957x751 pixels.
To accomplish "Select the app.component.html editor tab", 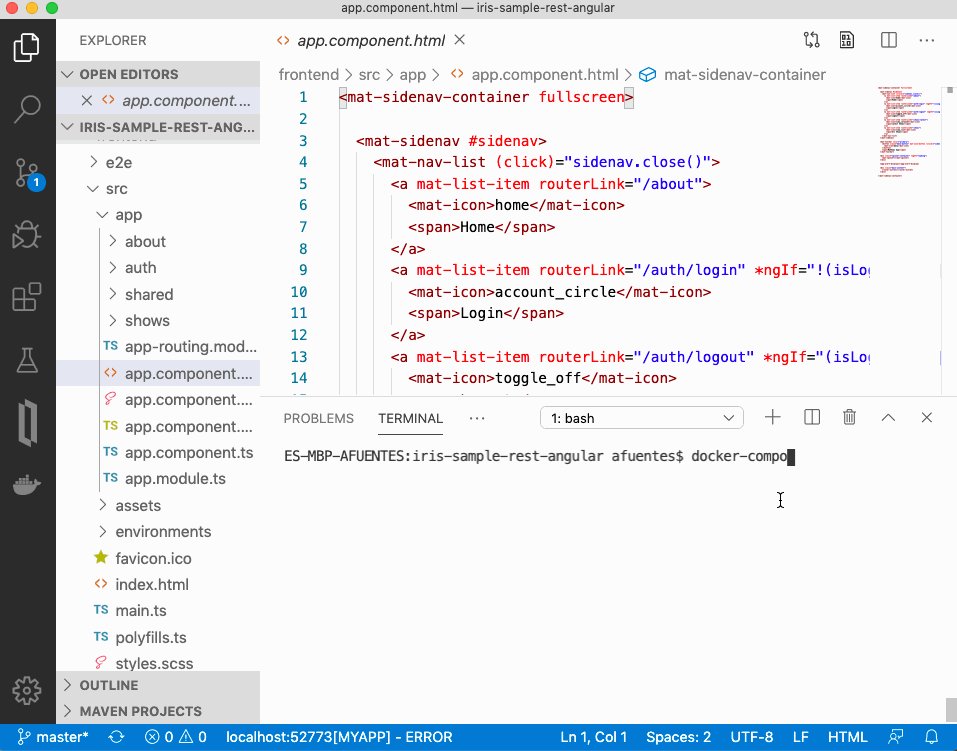I will click(x=360, y=41).
